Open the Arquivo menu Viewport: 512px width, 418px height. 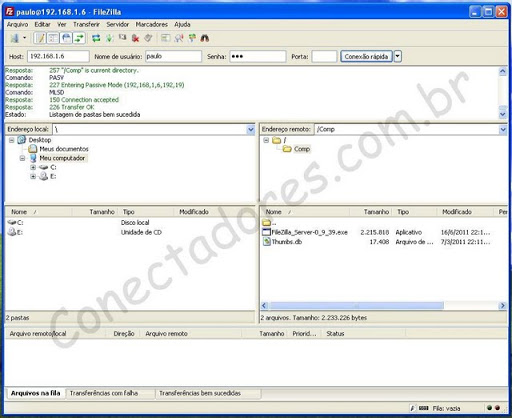pyautogui.click(x=17, y=24)
